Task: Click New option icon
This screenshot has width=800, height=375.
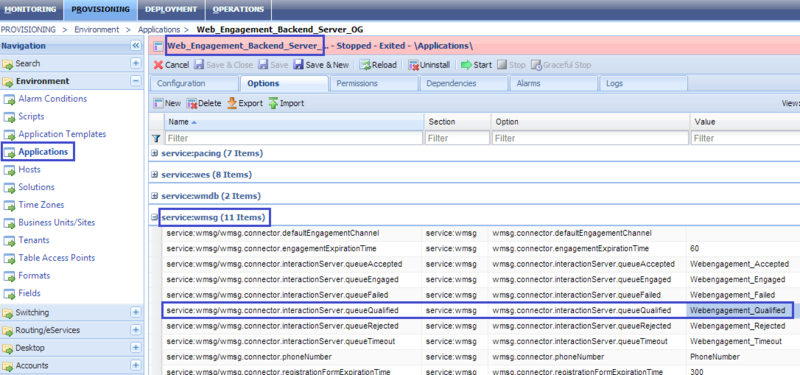Action: 159,103
